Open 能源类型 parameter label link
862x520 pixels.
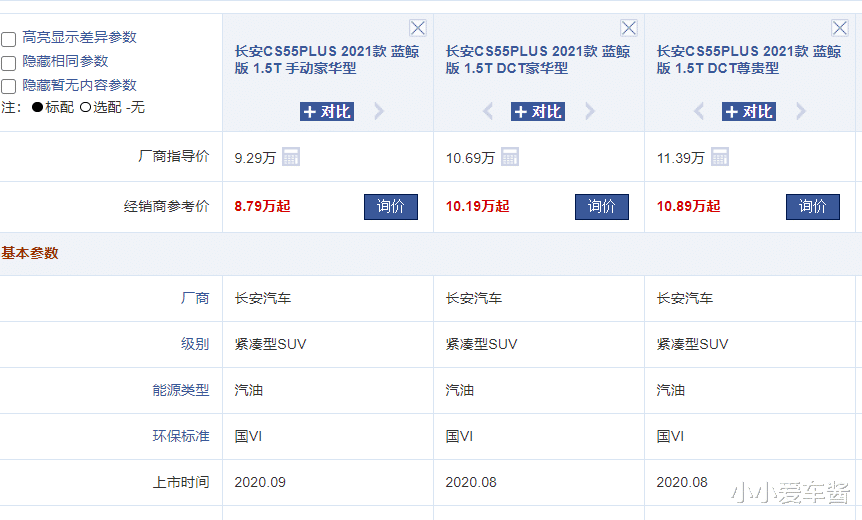pyautogui.click(x=181, y=390)
